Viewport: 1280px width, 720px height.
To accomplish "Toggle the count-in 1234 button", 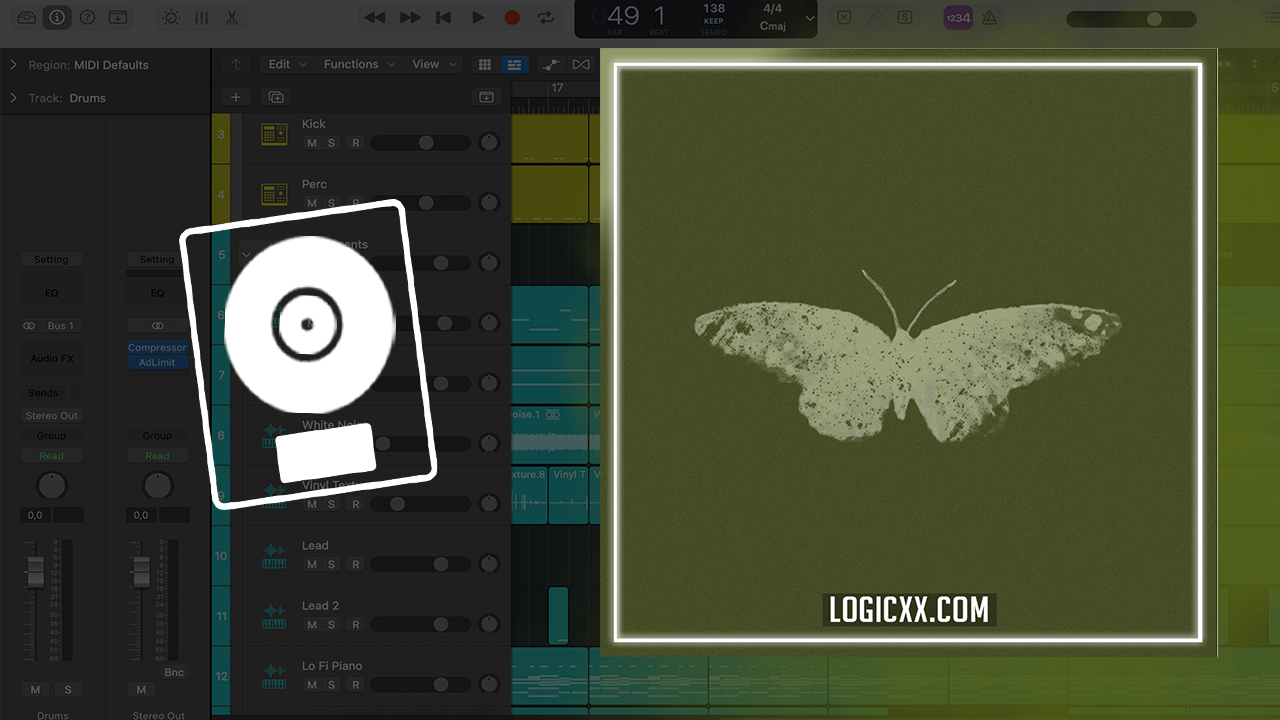I will tap(957, 18).
